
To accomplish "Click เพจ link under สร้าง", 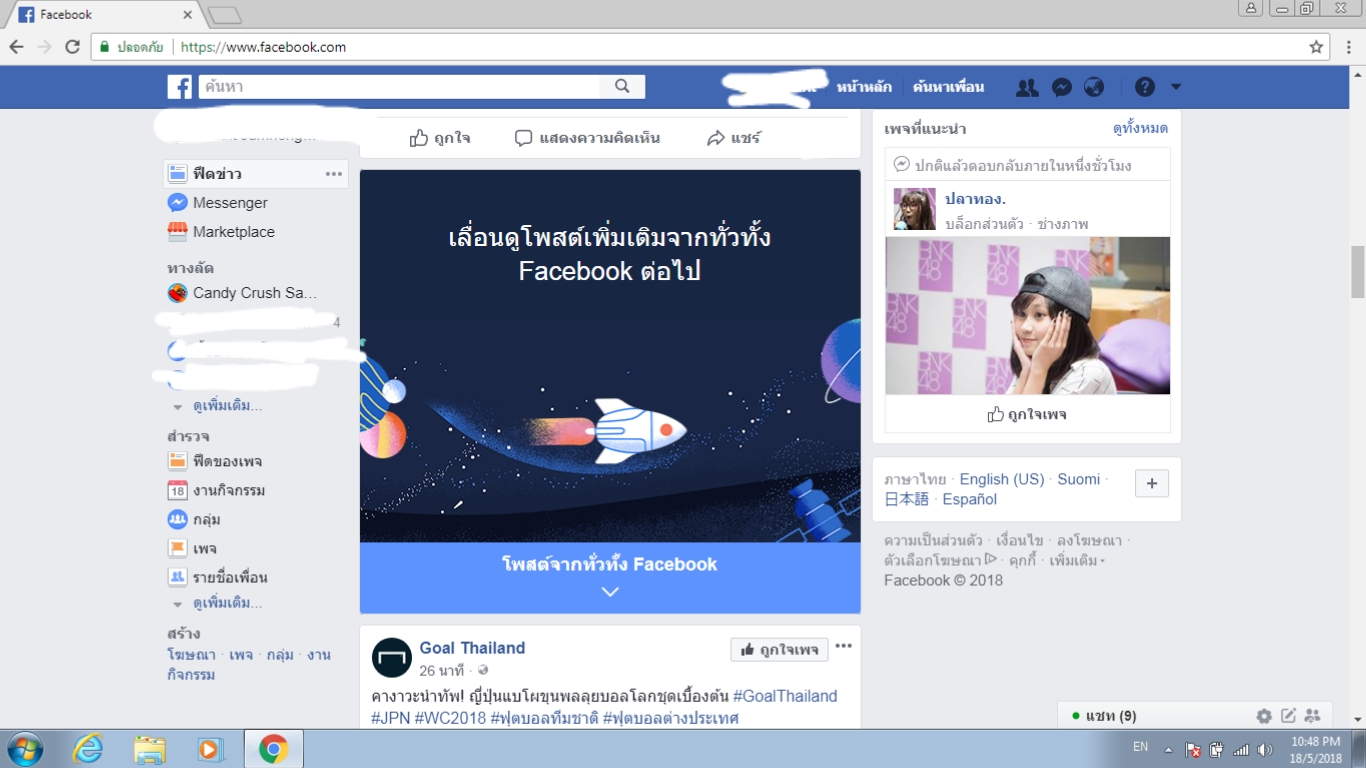I will (x=241, y=655).
